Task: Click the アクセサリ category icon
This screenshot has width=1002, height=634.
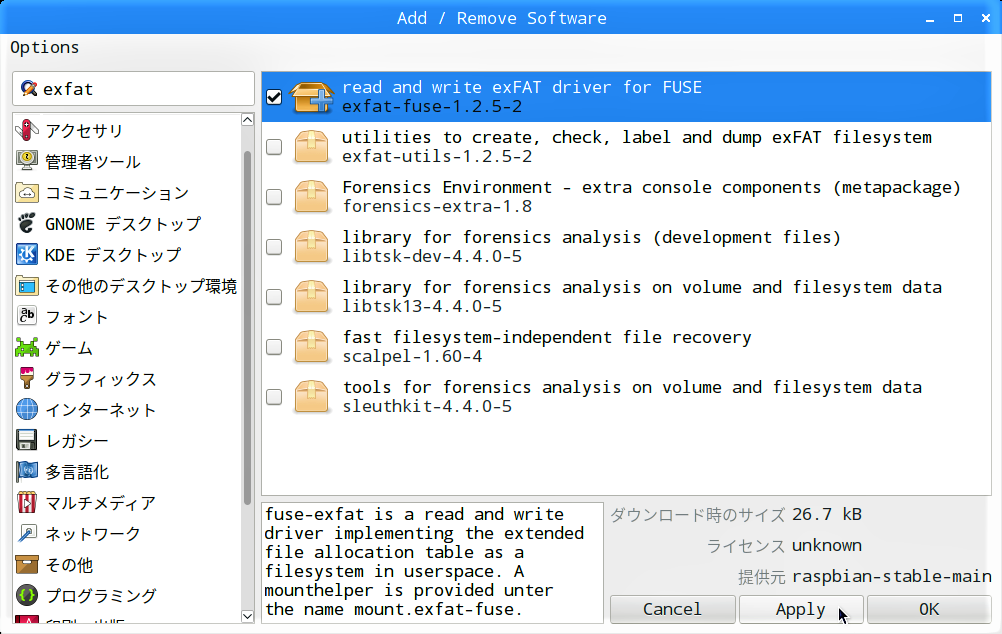Action: (x=27, y=130)
